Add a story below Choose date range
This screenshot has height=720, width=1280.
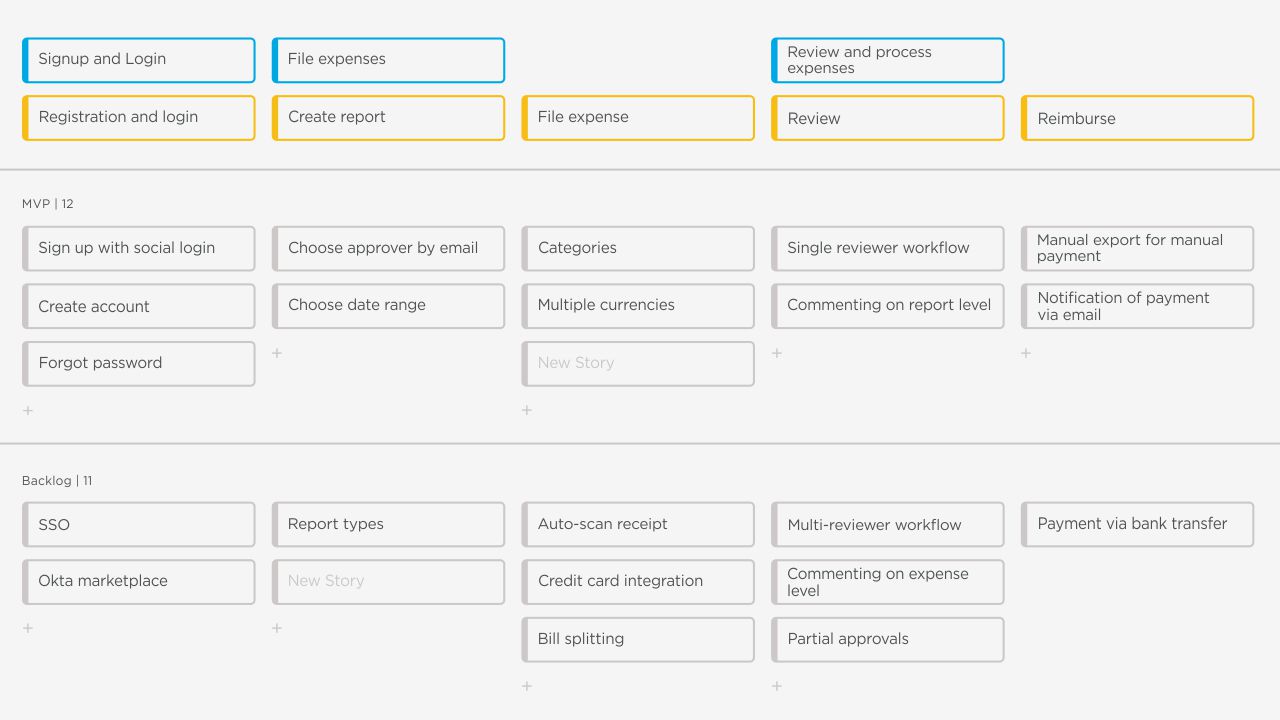point(277,353)
